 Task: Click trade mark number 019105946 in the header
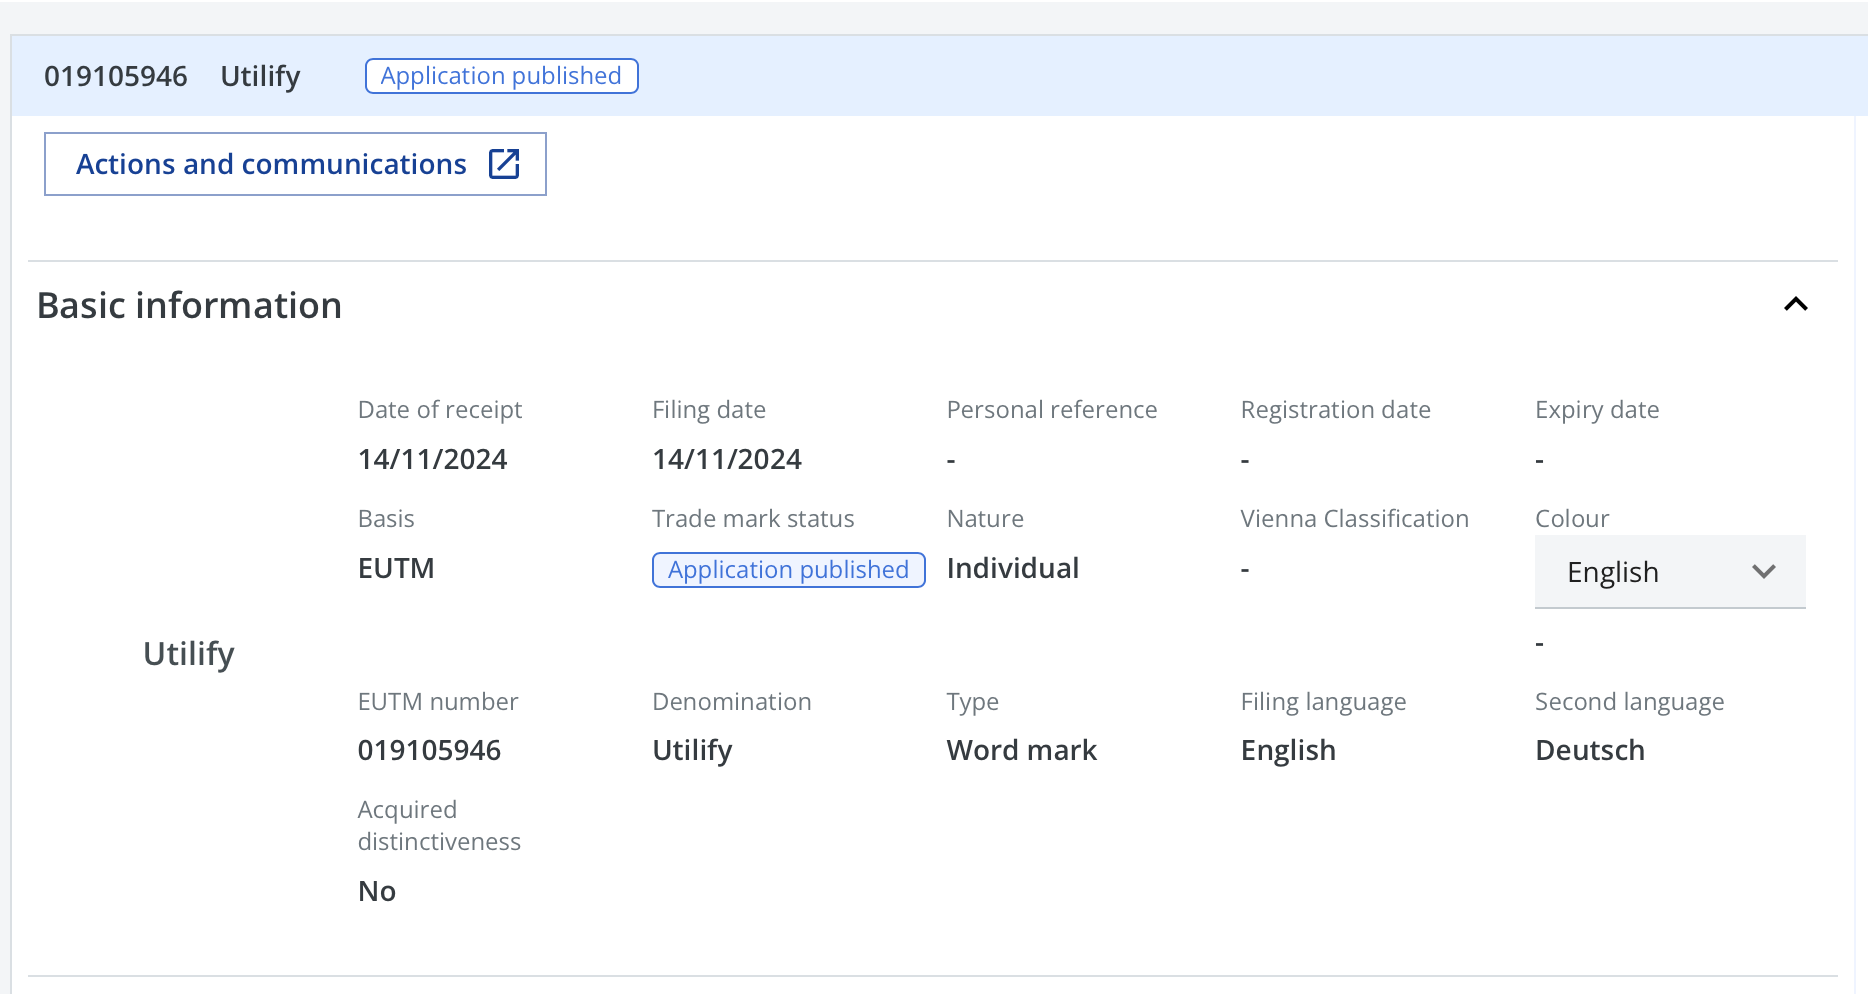coord(116,76)
